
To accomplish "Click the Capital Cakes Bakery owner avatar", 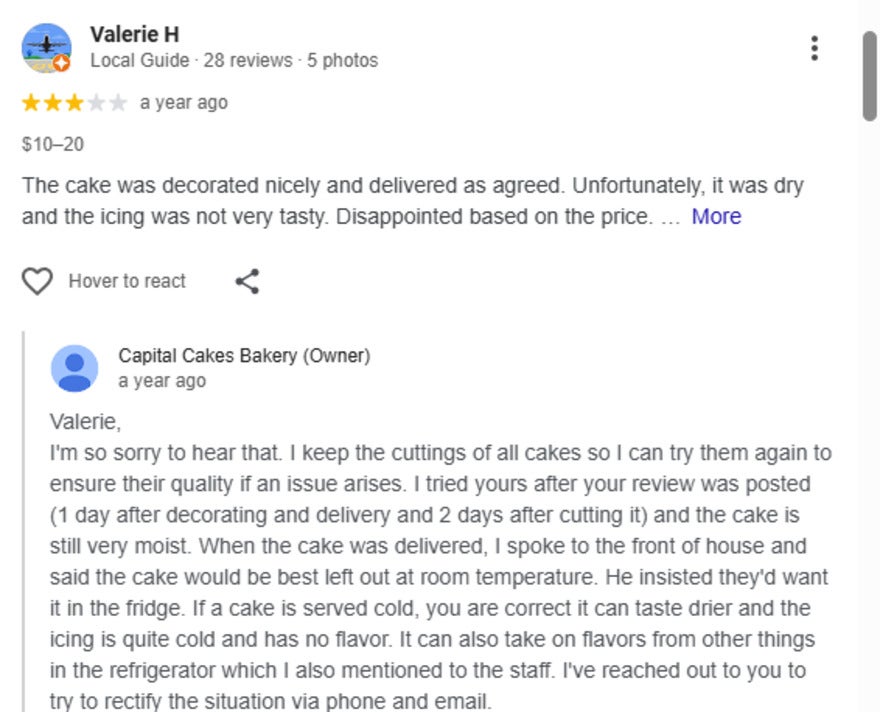I will click(x=74, y=368).
